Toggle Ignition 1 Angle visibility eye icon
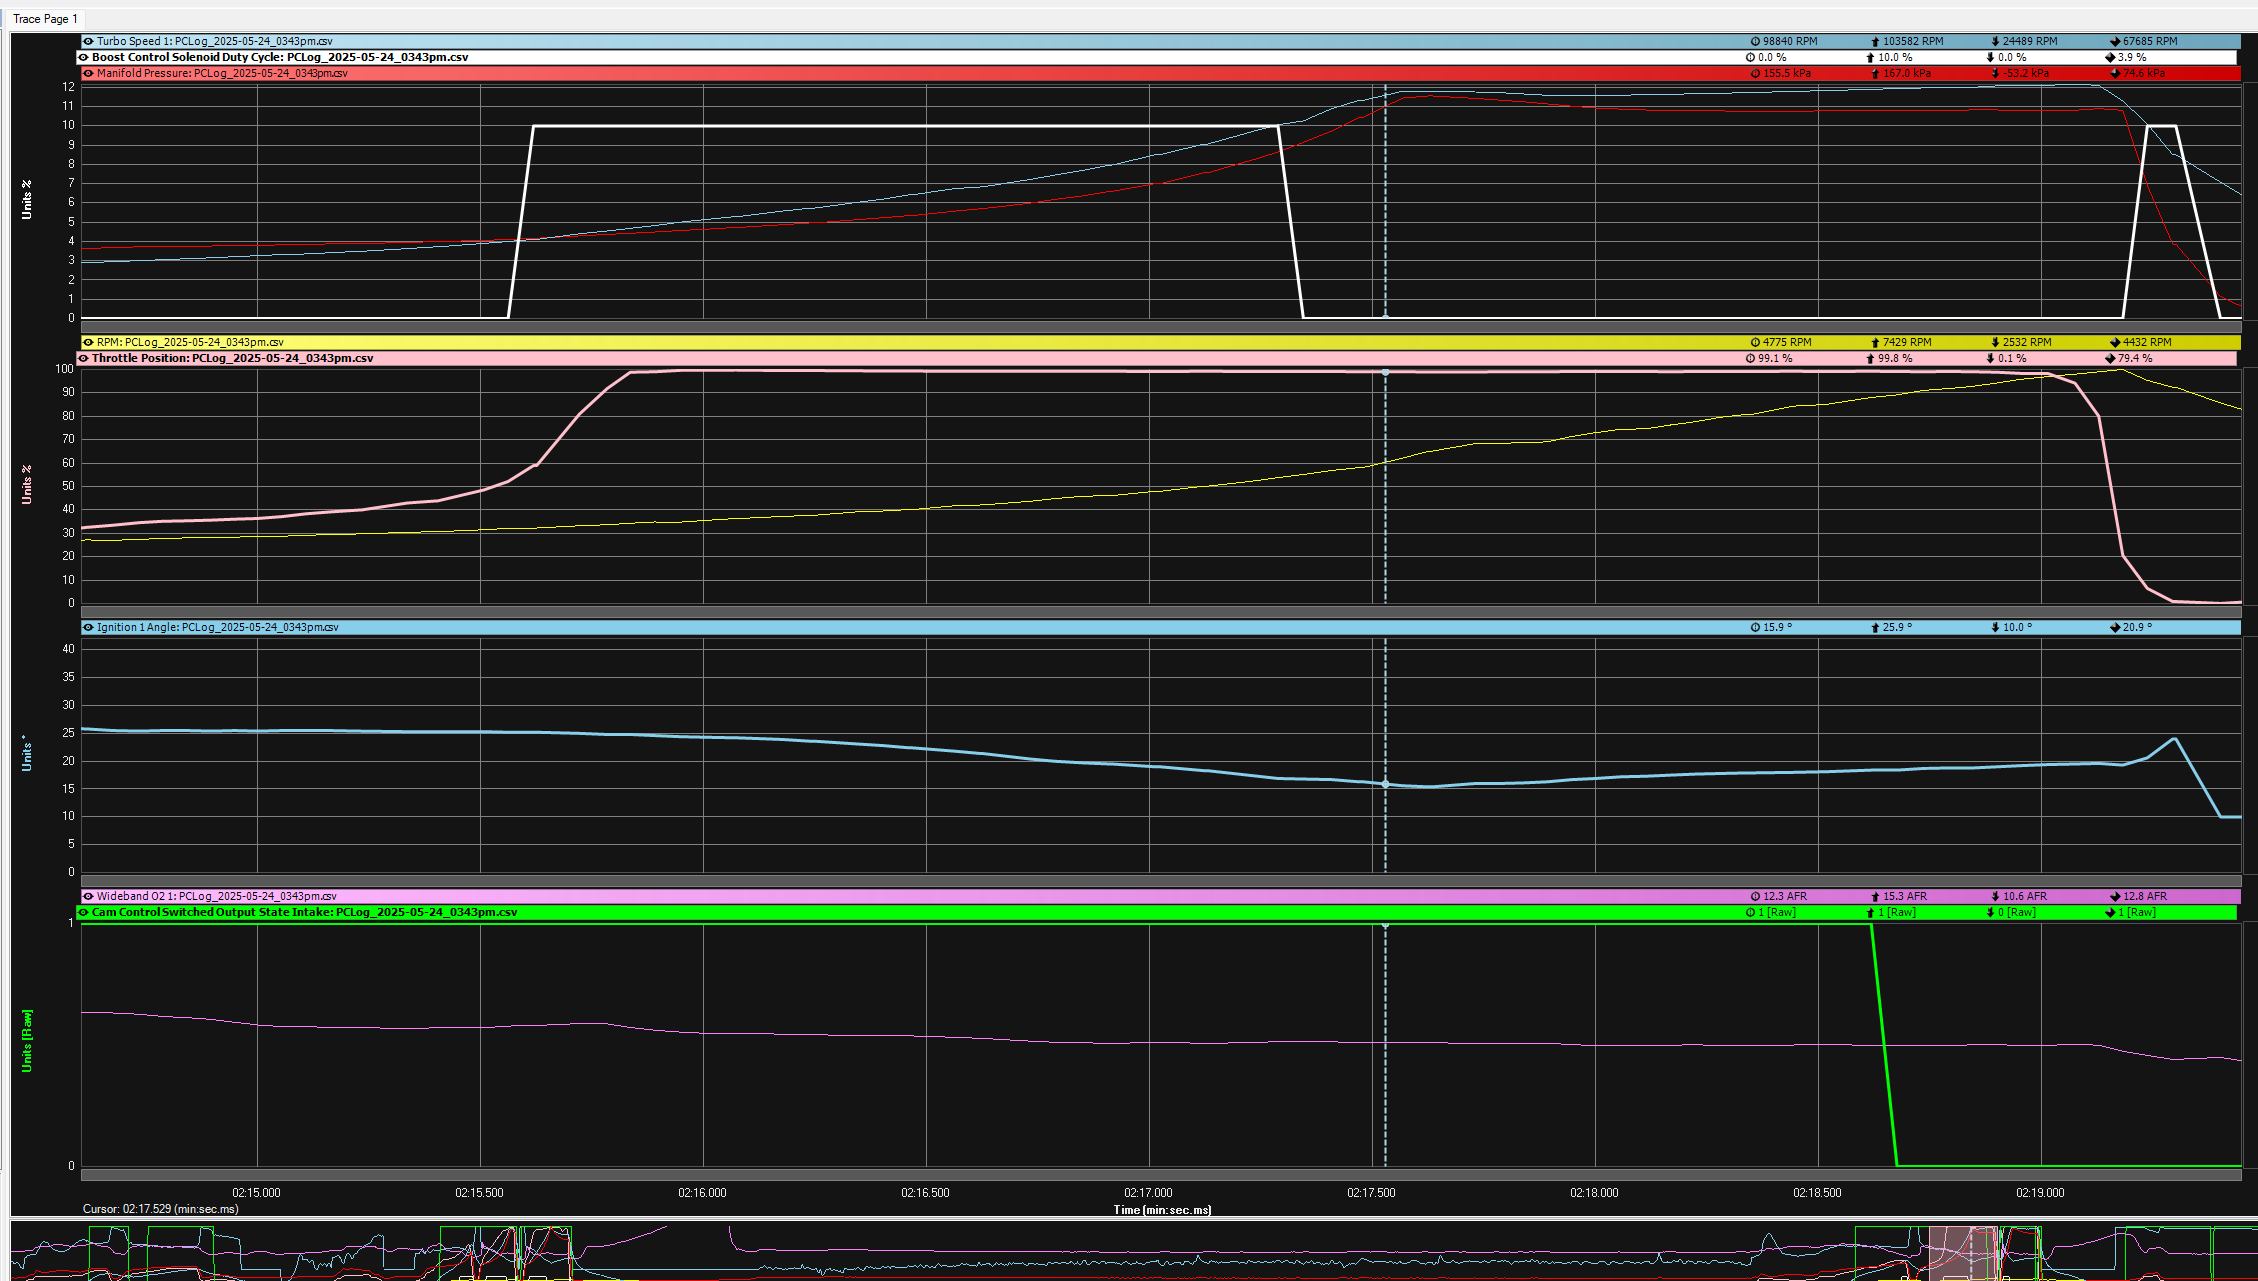Viewport: 2258px width, 1281px height. pos(88,627)
